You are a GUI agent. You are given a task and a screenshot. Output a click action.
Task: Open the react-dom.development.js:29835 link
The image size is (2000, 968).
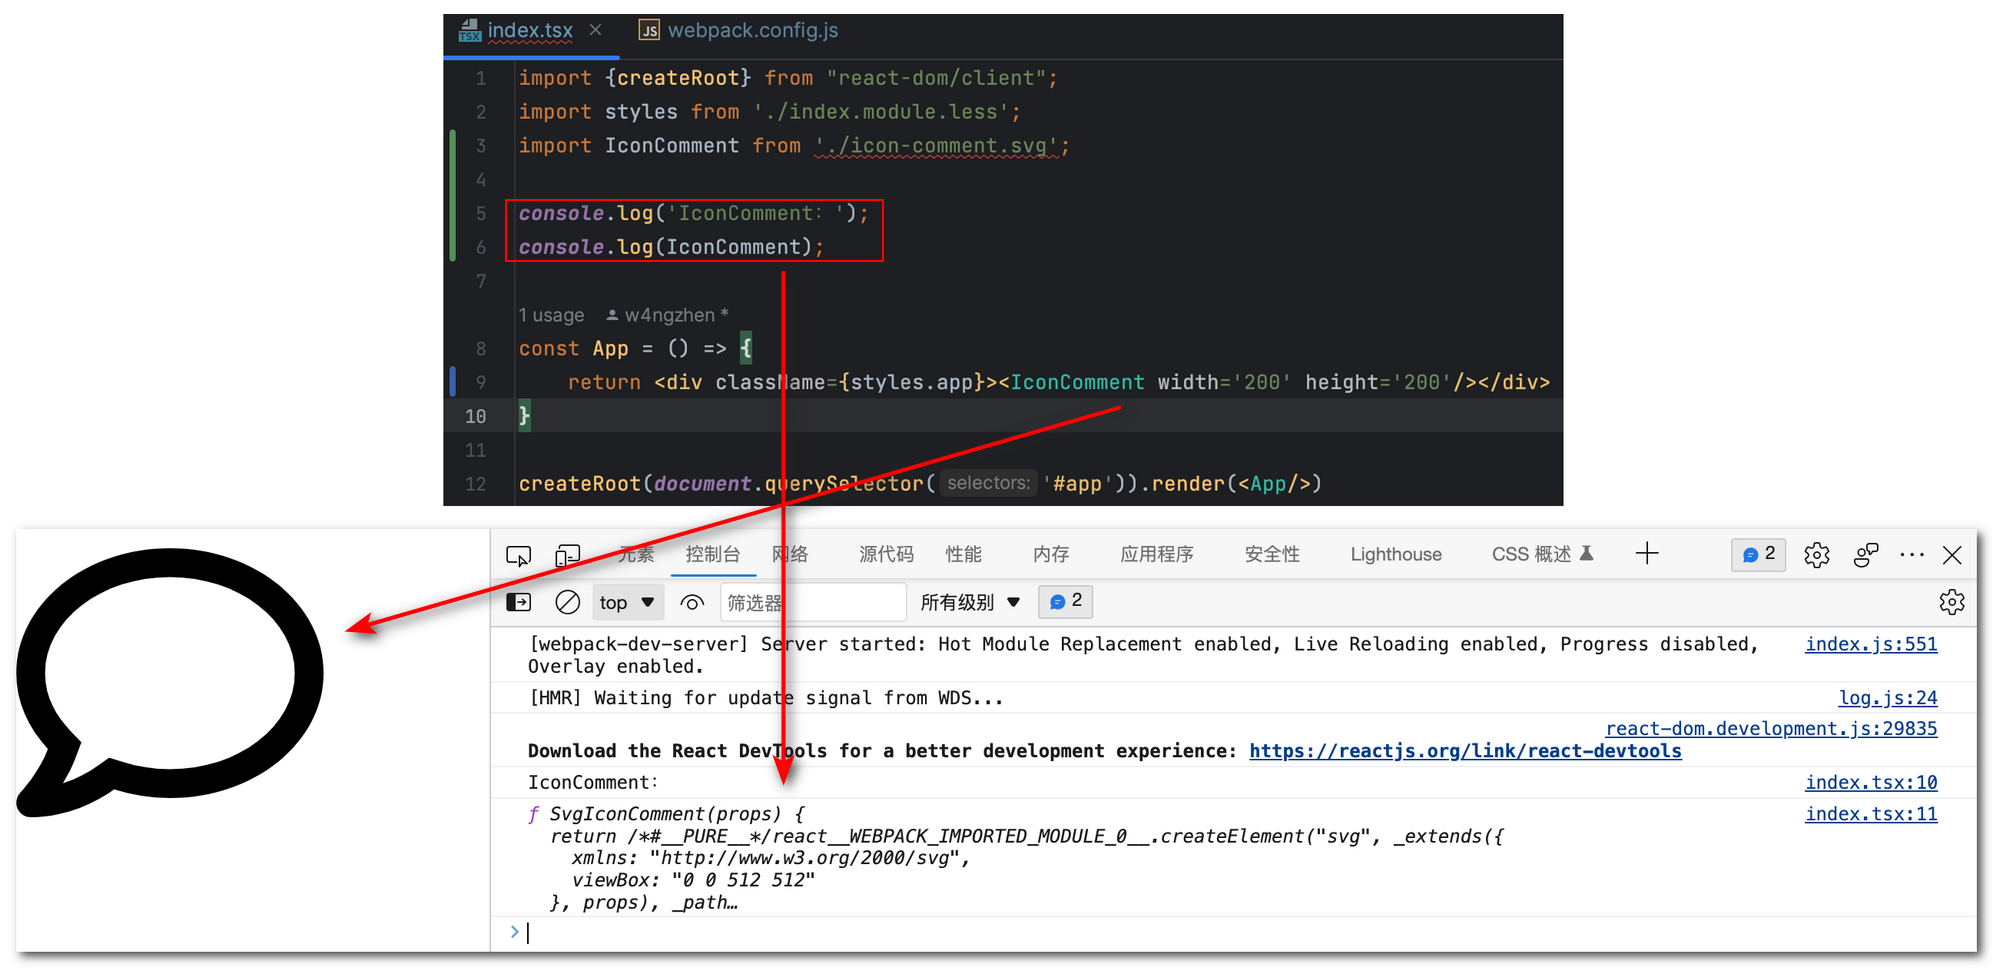[1771, 728]
